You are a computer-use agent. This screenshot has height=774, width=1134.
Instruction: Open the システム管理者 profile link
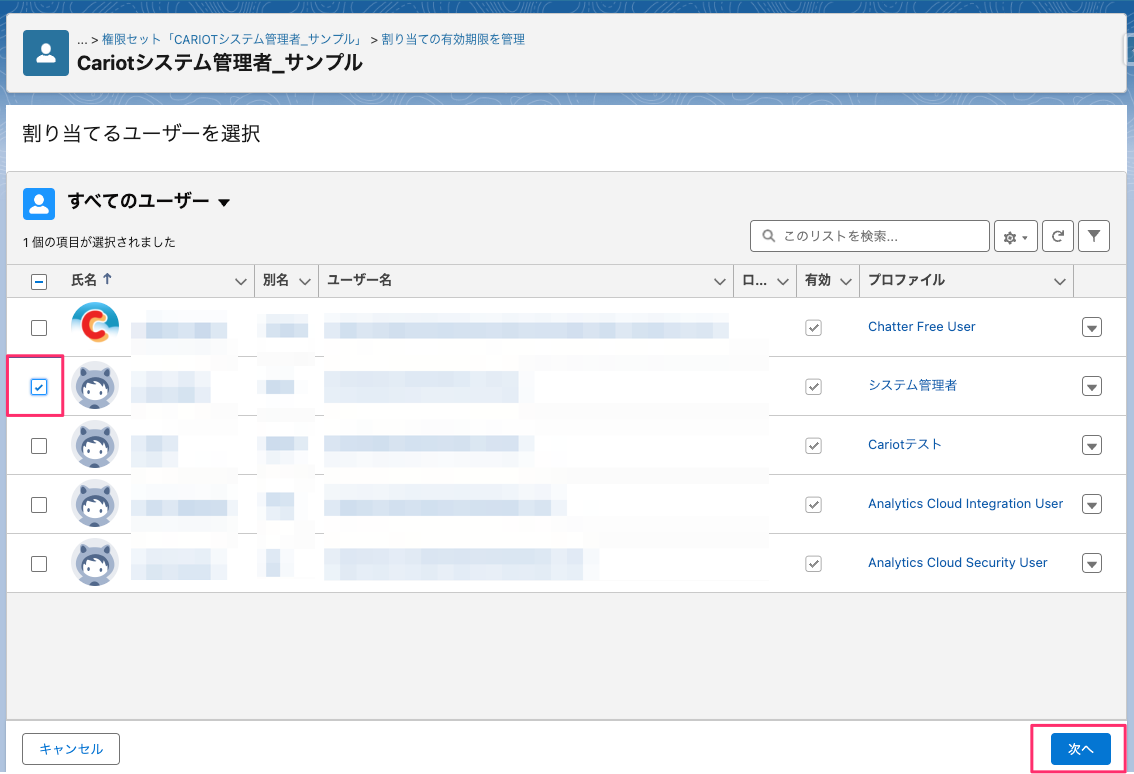(912, 386)
